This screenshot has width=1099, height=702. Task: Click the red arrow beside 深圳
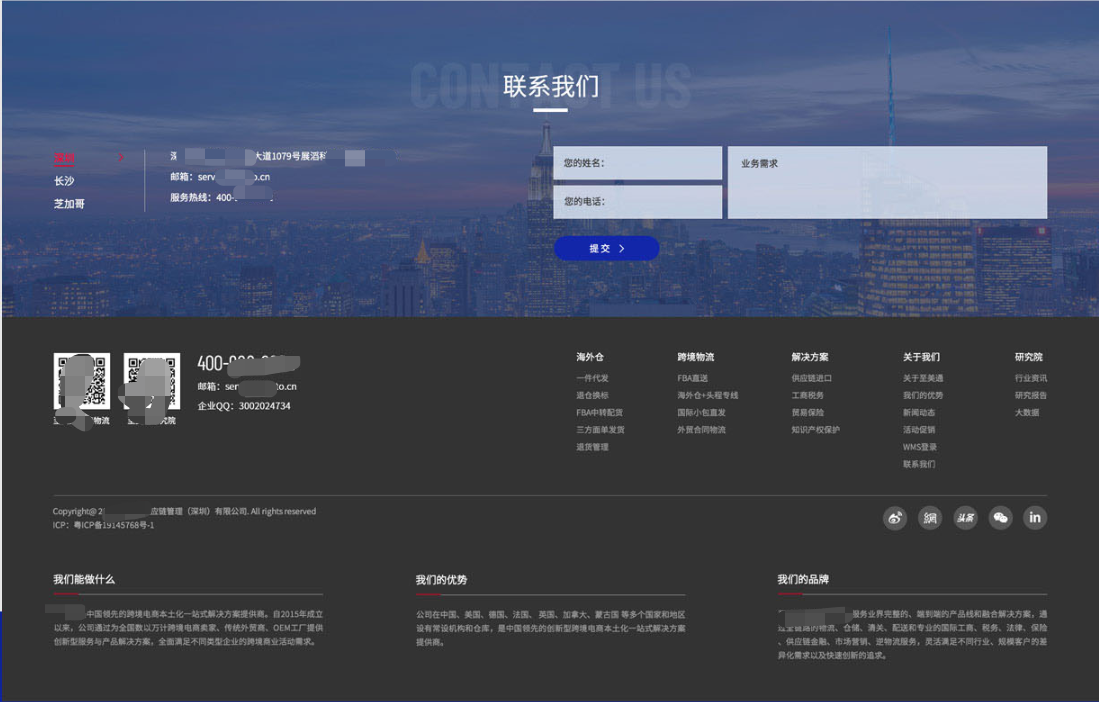[122, 158]
